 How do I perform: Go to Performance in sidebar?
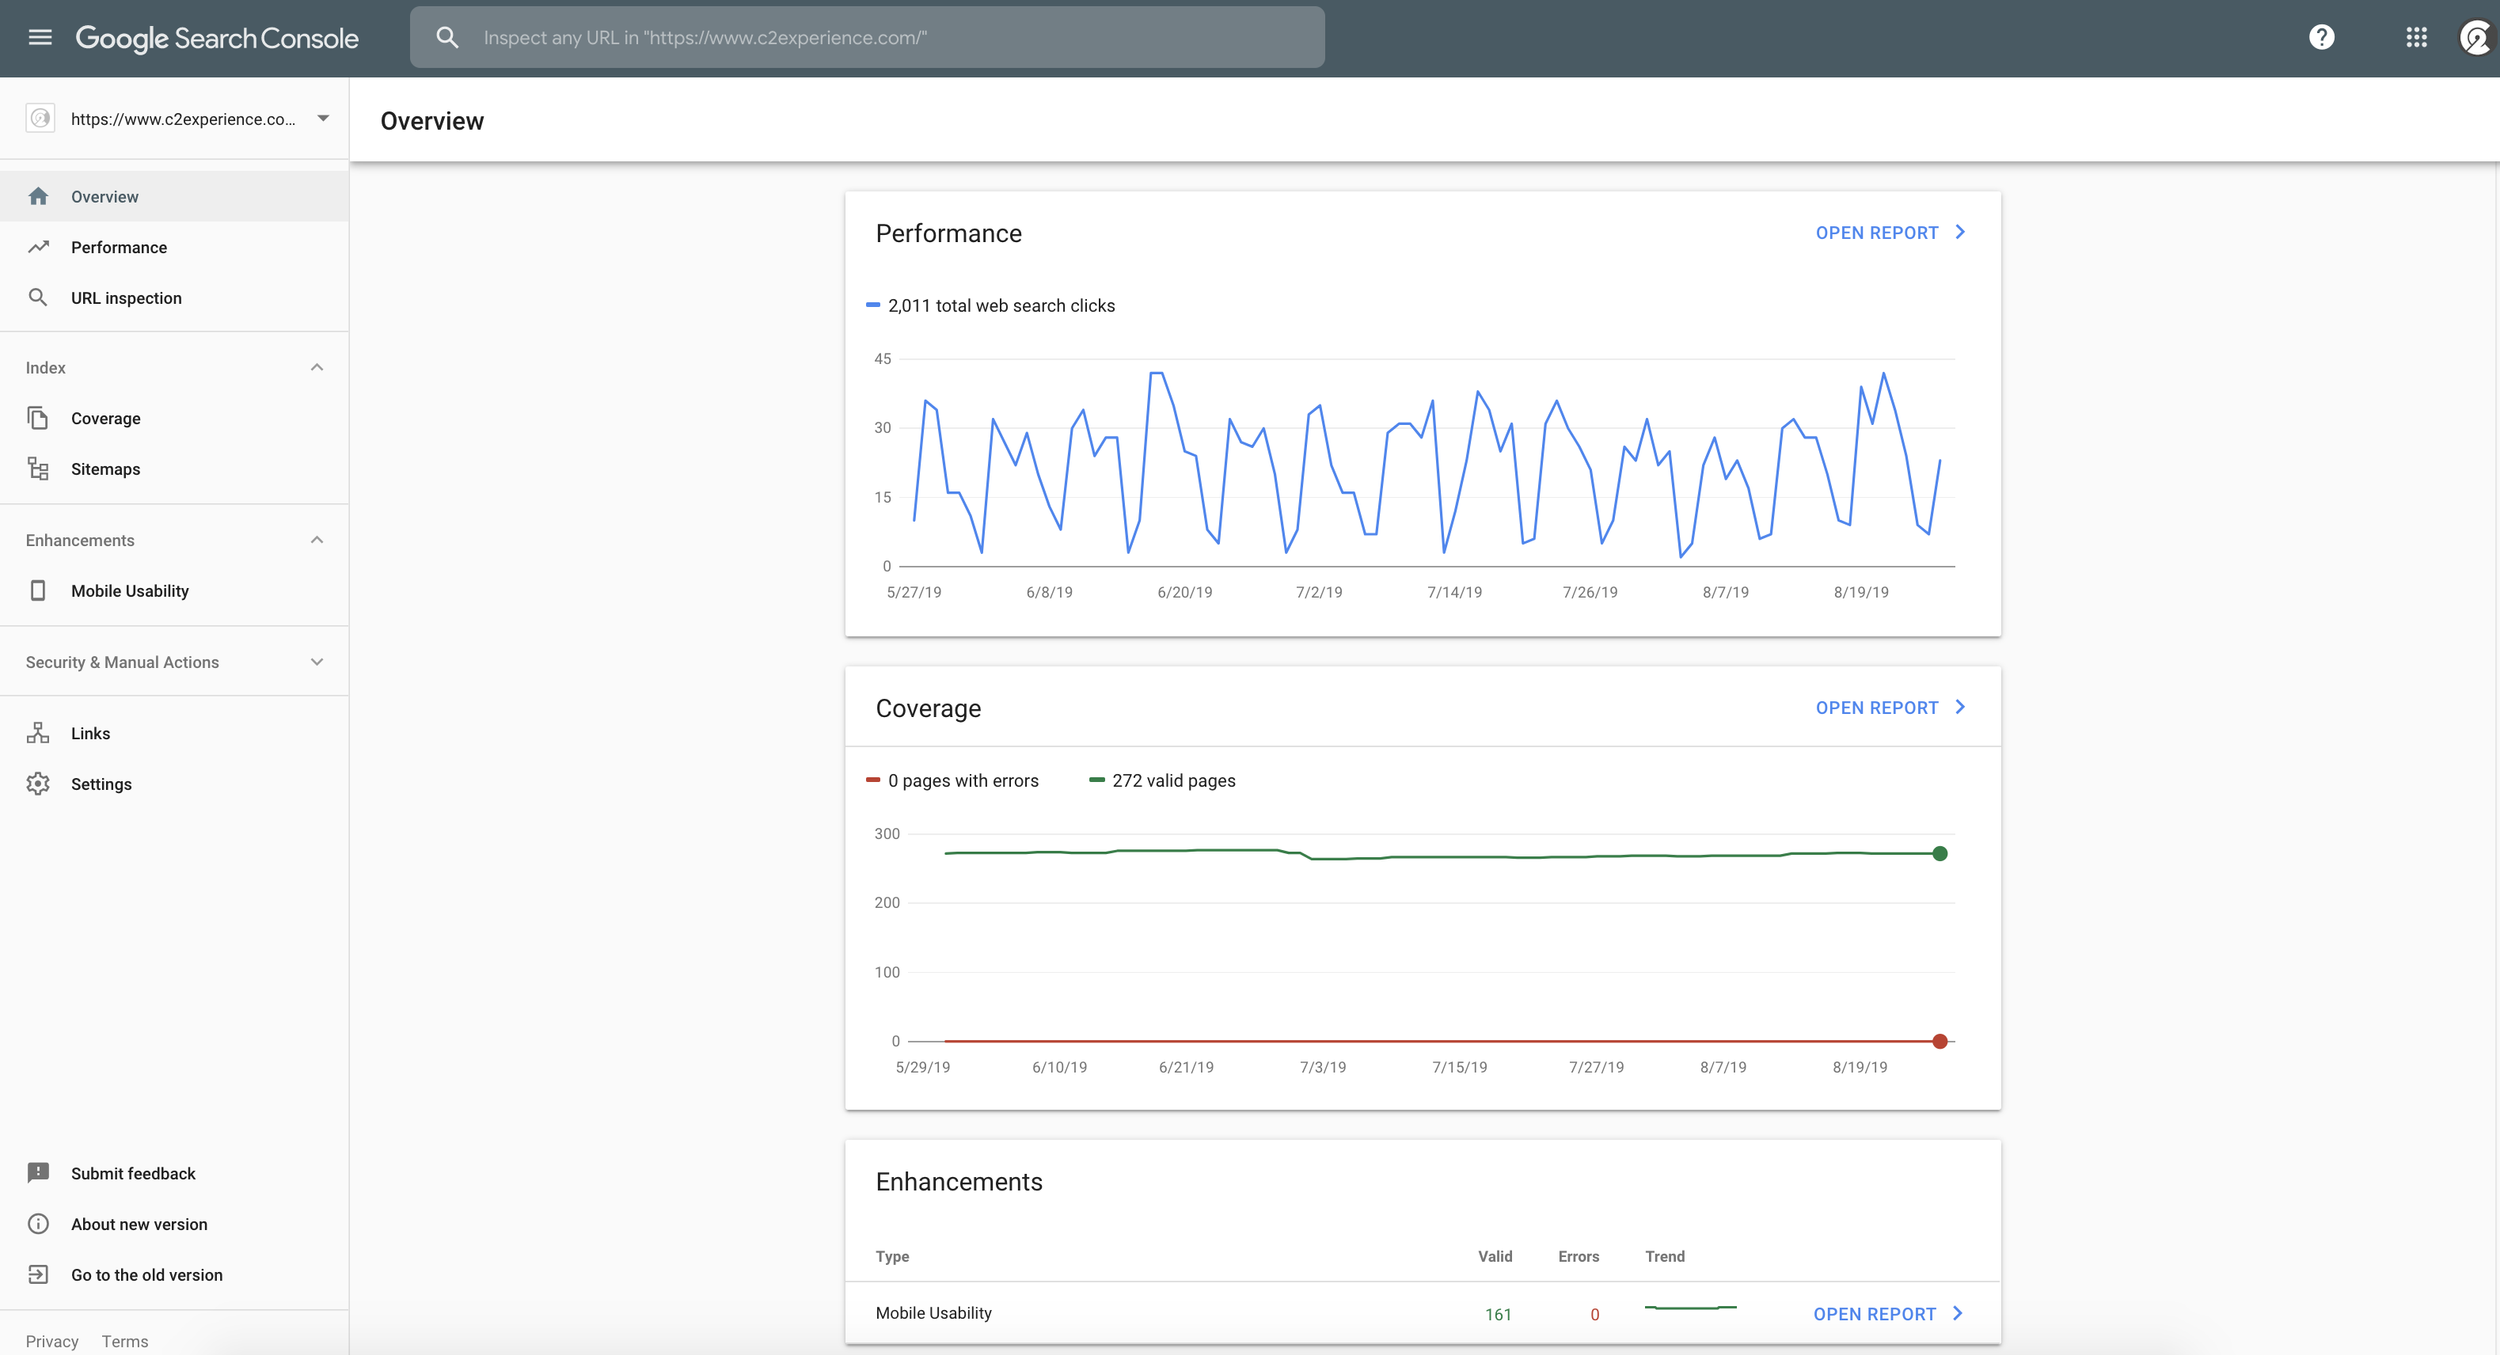tap(118, 247)
